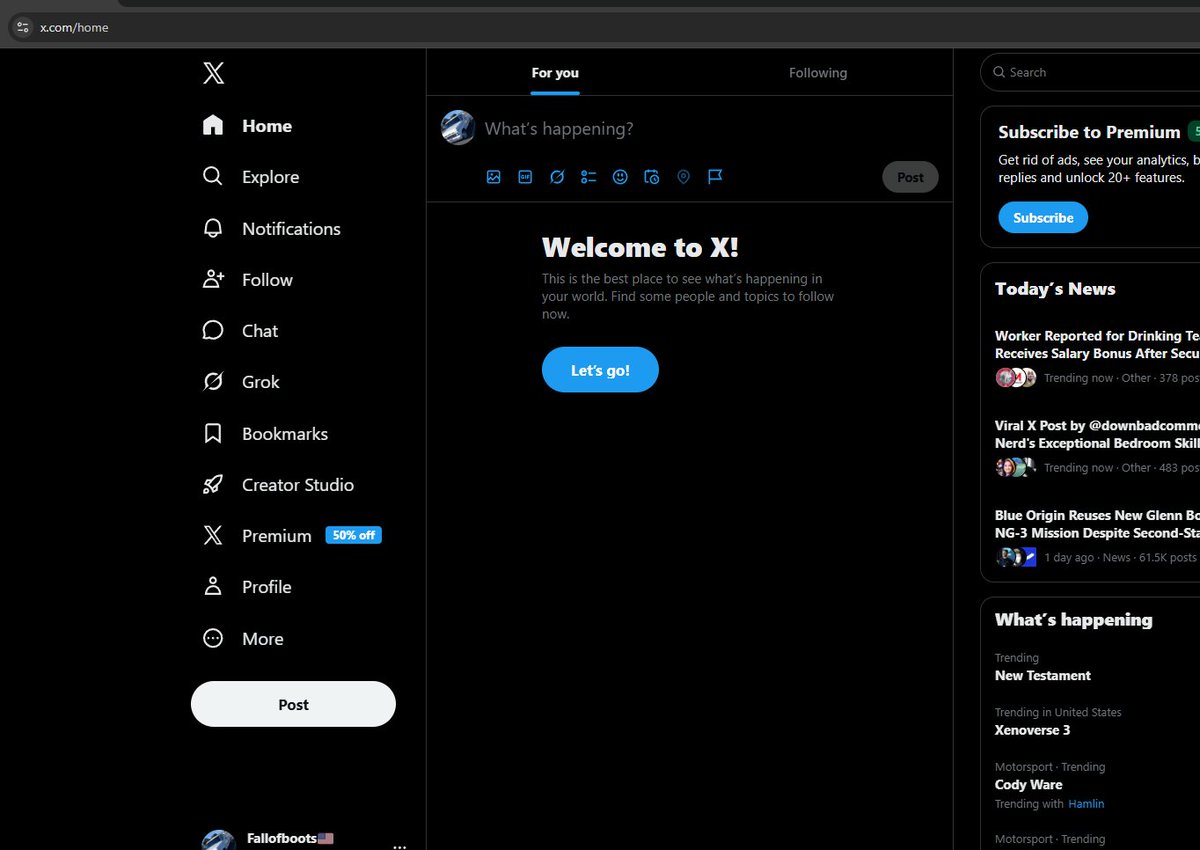Open the Chat bubble icon
The image size is (1200, 850).
[x=213, y=330]
